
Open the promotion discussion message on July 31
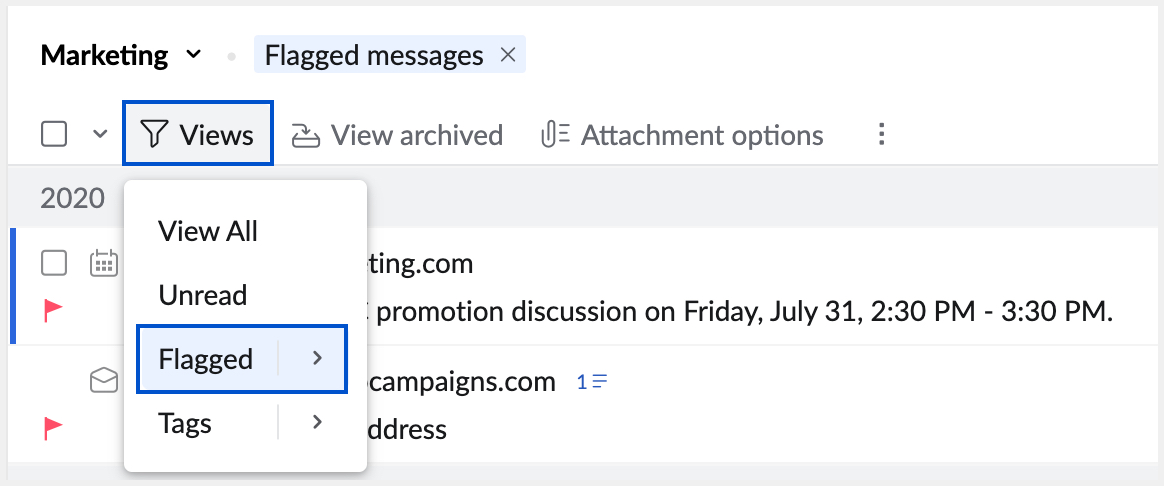click(740, 312)
